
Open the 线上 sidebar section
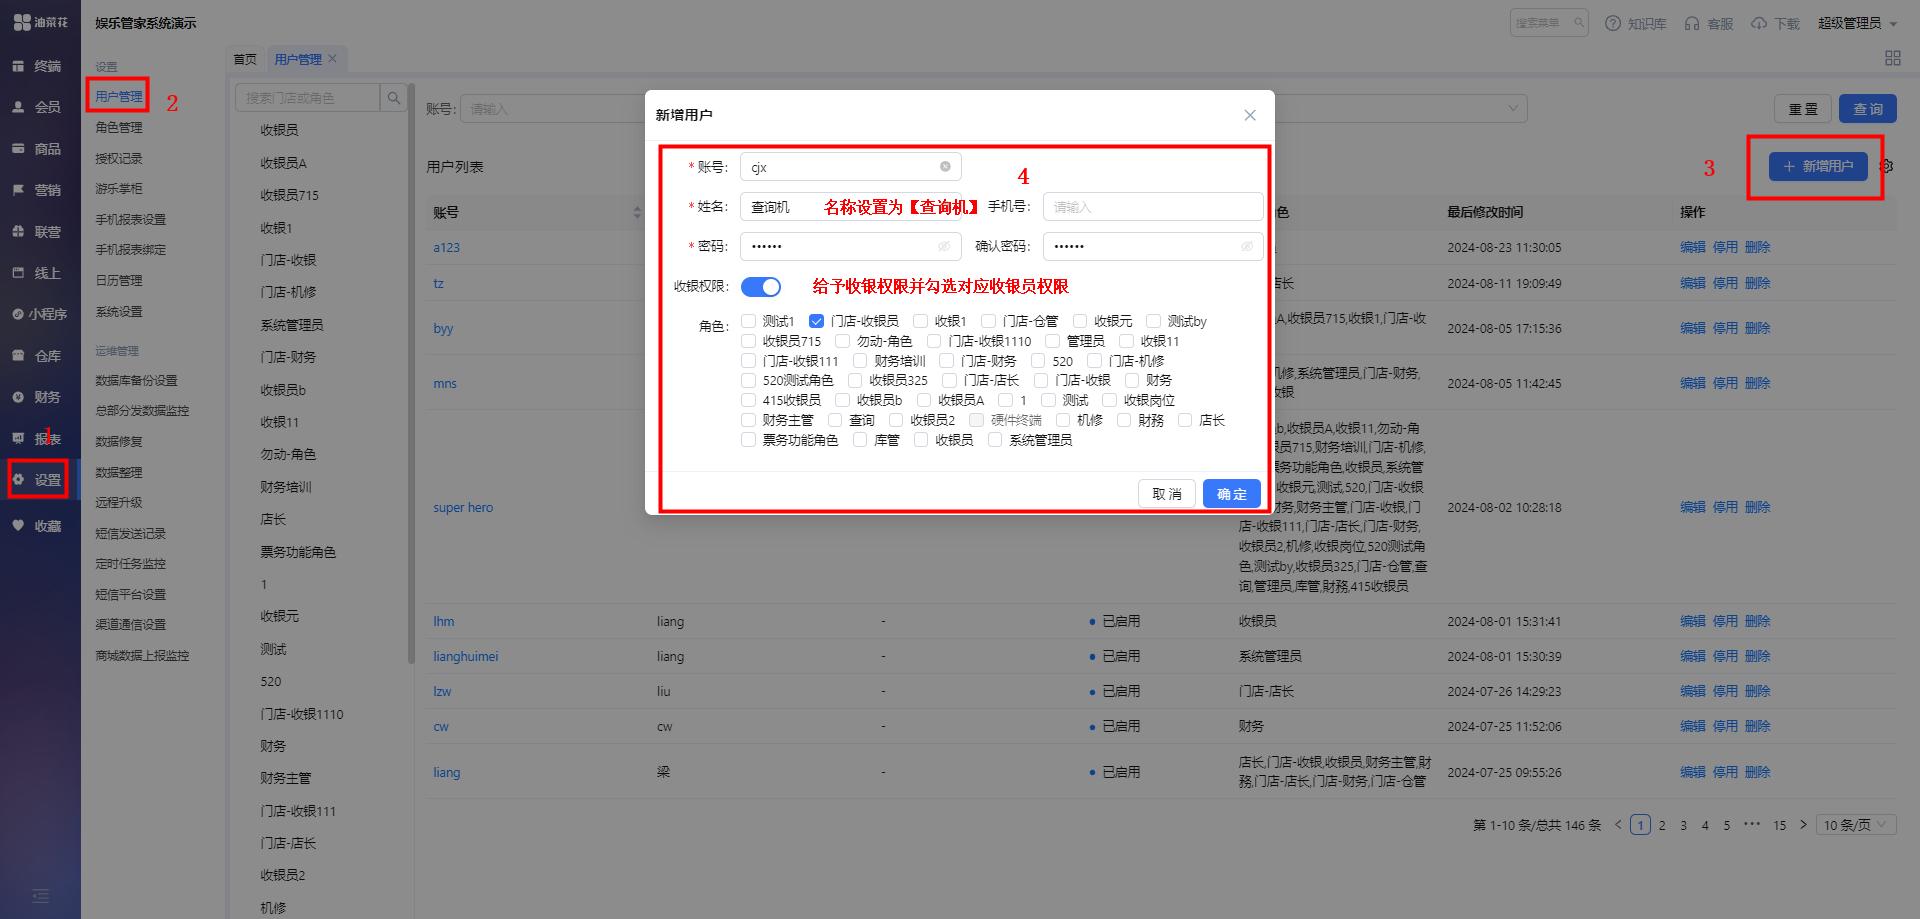pos(38,272)
